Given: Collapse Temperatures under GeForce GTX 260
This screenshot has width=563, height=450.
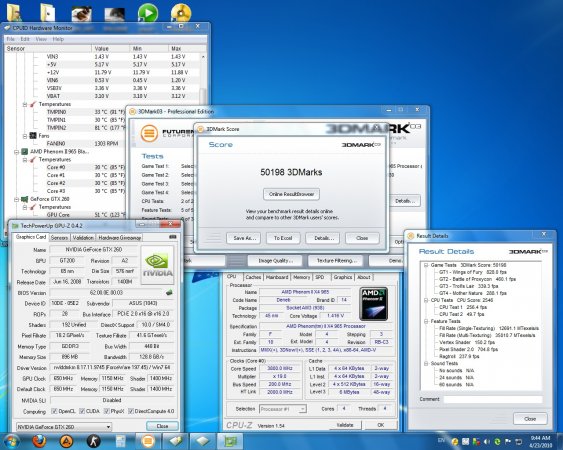Looking at the screenshot, I should (x=25, y=207).
